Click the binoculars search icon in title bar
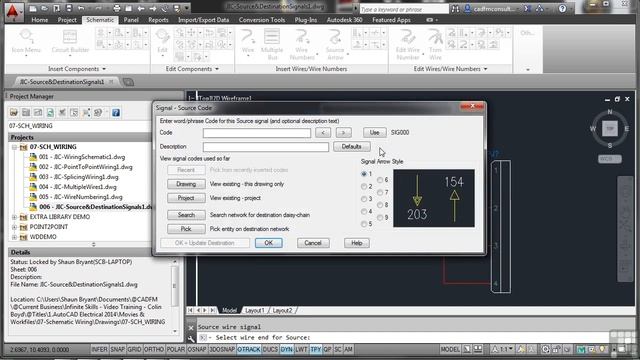640x360 pixels. coord(455,9)
